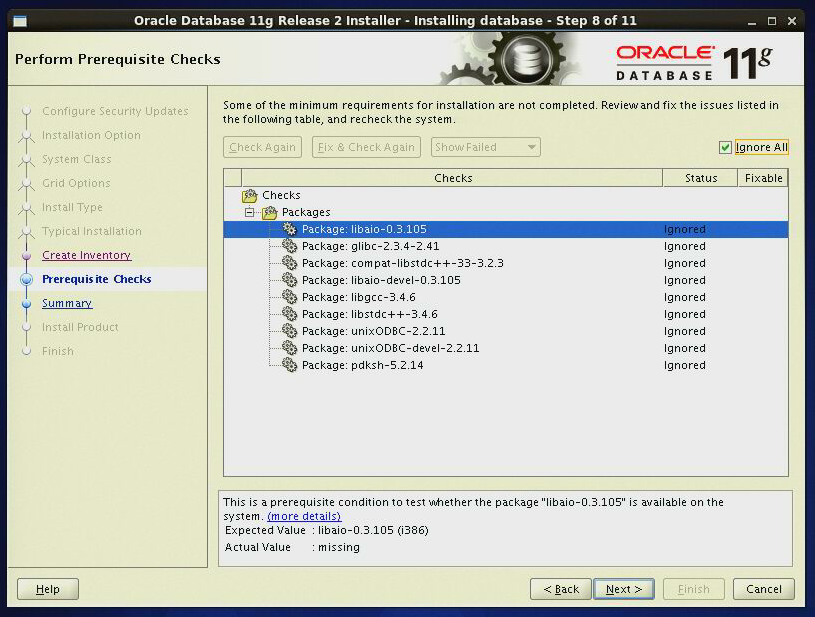Click gear icon beside unixODBC-devel-2.2.11
Screen dimensions: 815x617
tap(290, 348)
